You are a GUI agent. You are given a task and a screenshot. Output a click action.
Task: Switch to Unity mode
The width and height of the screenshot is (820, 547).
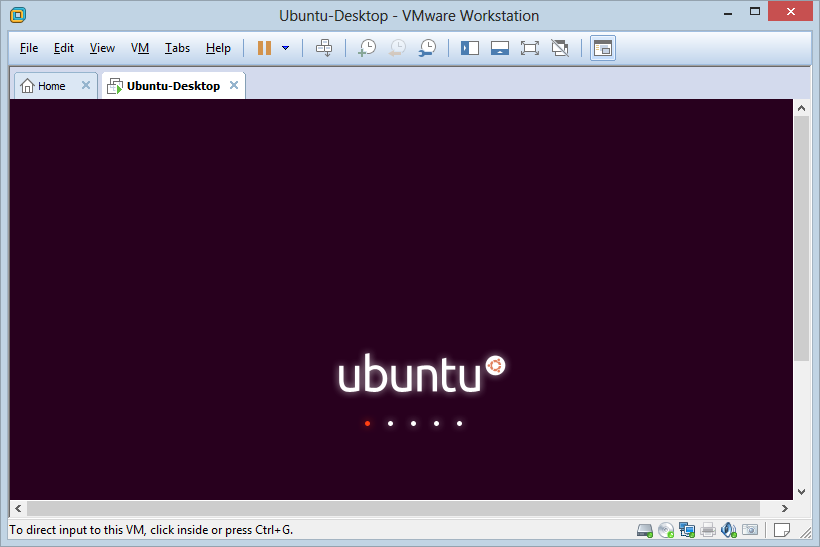click(x=560, y=48)
